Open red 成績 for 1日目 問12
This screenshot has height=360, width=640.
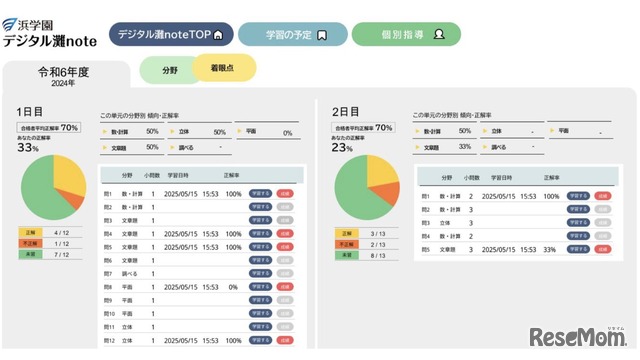[285, 340]
